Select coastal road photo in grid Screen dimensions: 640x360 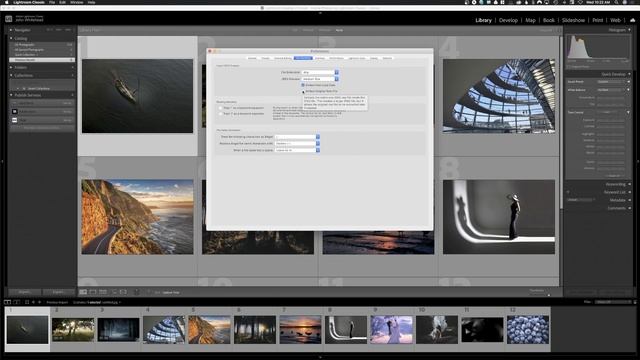[137, 217]
